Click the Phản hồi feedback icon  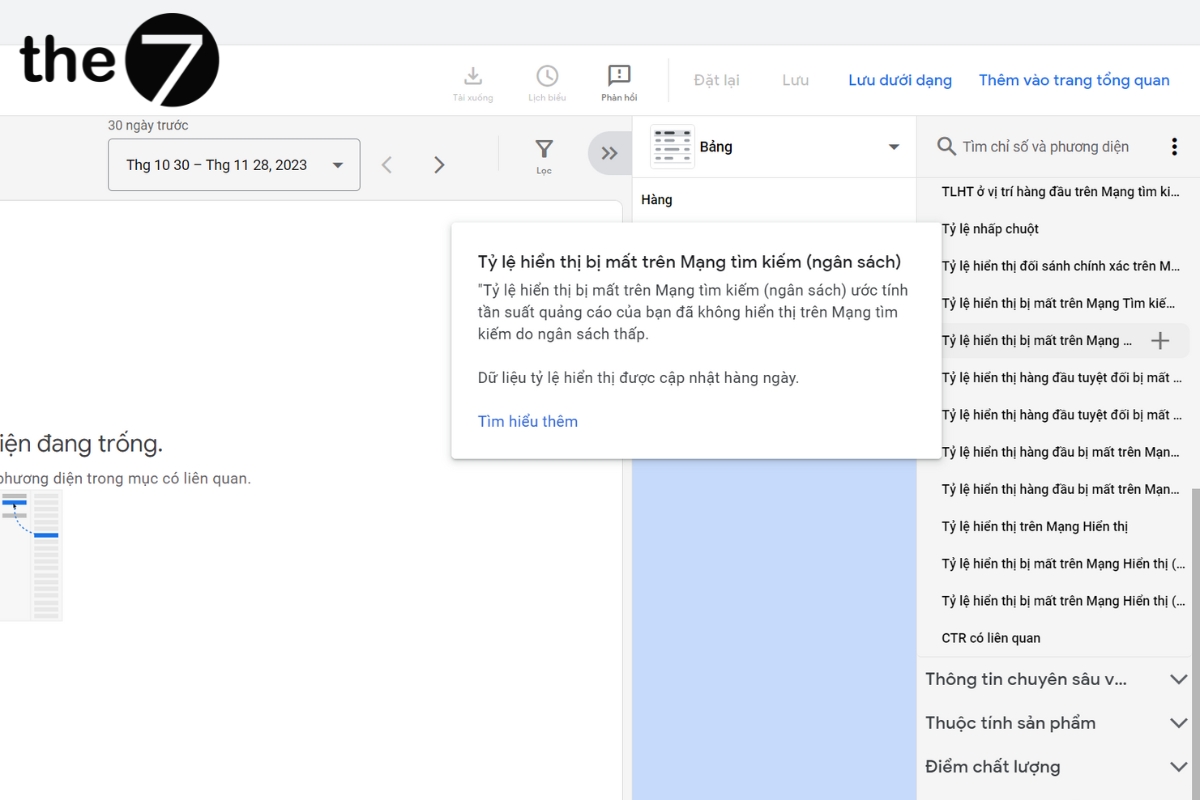tap(619, 77)
